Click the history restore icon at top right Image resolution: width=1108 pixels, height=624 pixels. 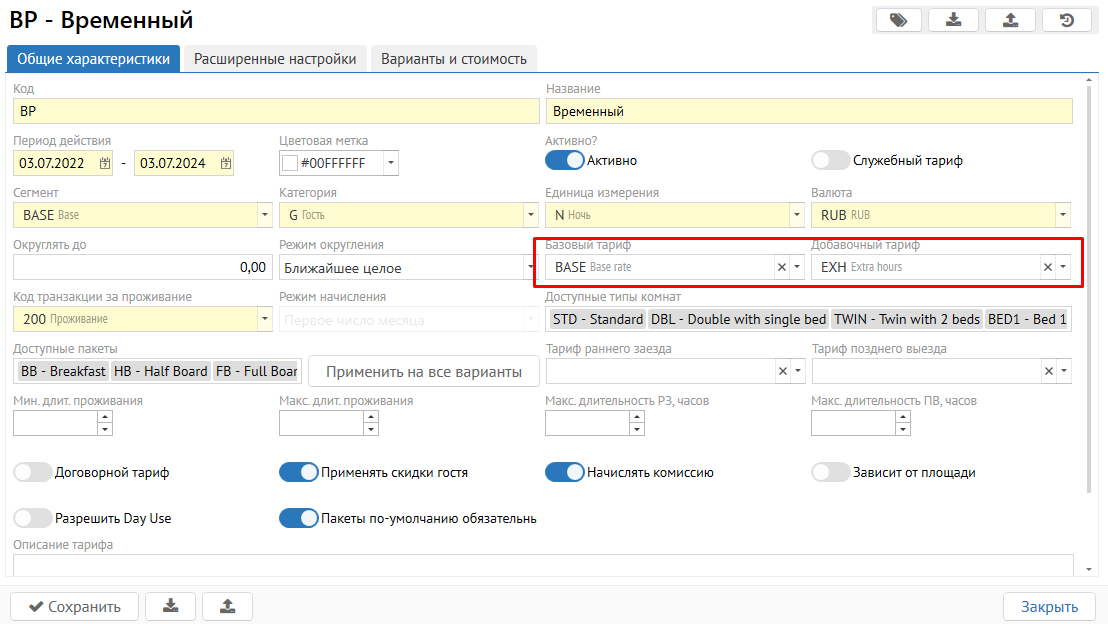click(x=1067, y=20)
